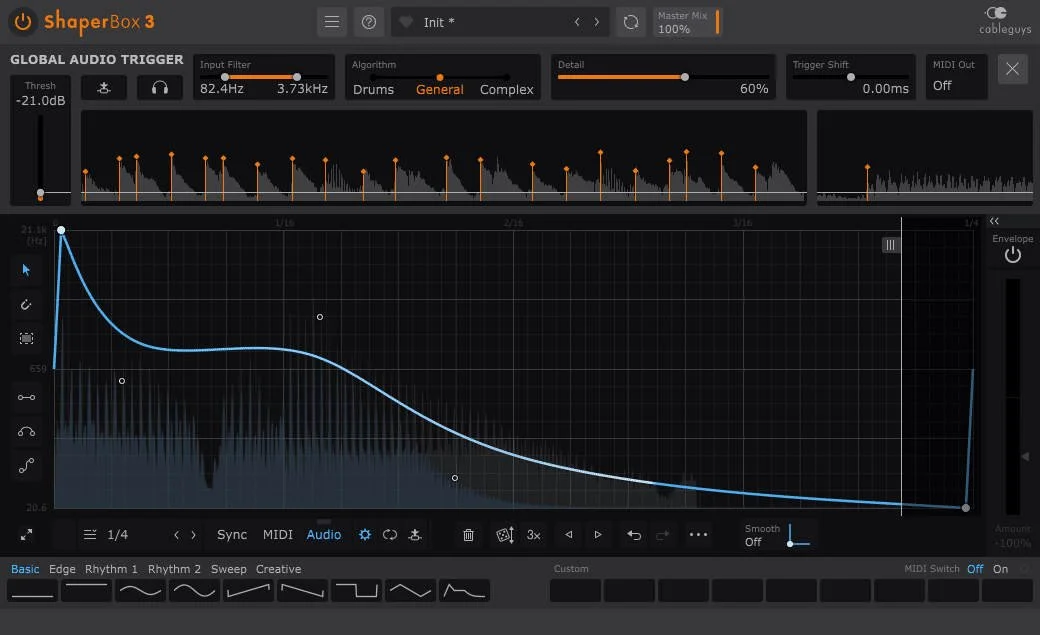Click the loop cycle icon
Image resolution: width=1040 pixels, height=635 pixels.
[390, 534]
